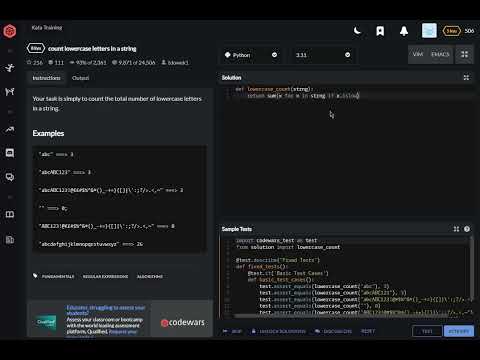Open the bookmarks icon in header

[380, 31]
